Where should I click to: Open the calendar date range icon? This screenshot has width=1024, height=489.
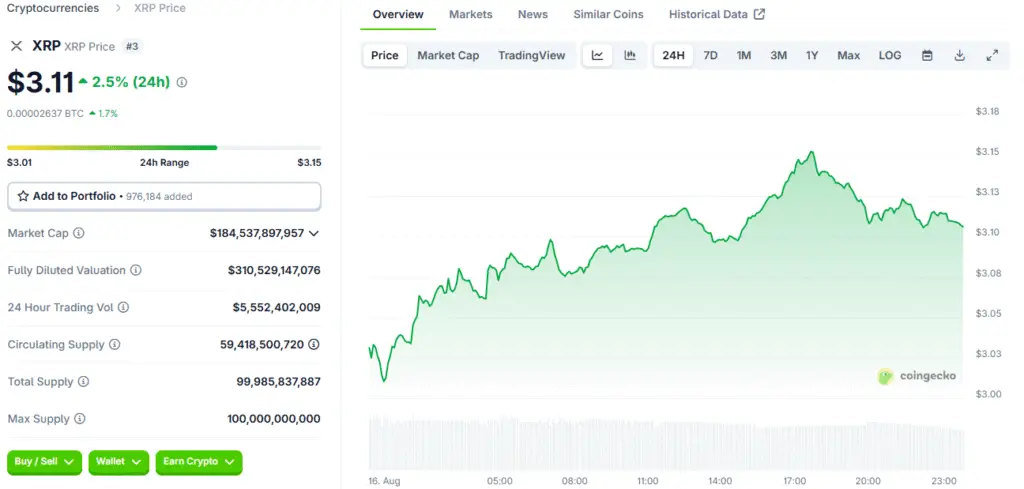tap(927, 55)
